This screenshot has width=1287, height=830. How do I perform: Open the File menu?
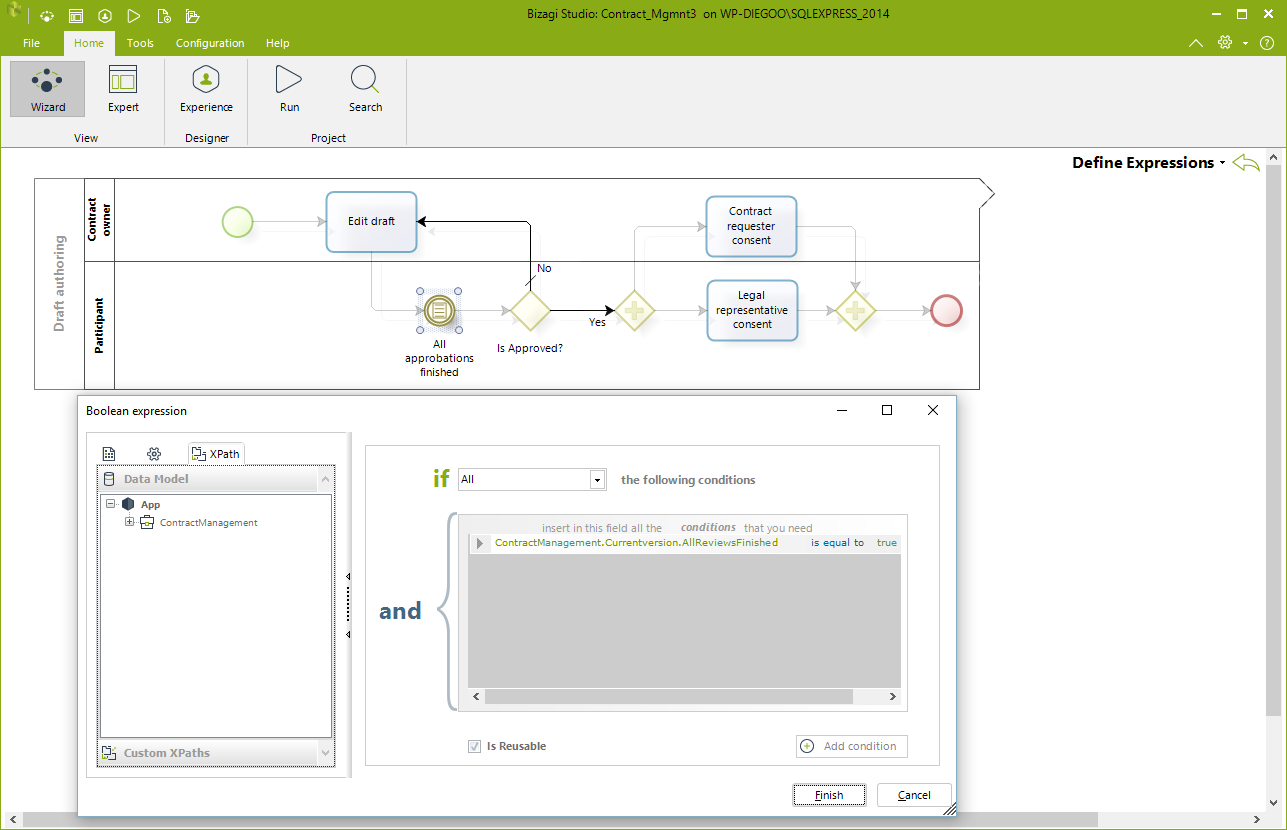coord(31,43)
